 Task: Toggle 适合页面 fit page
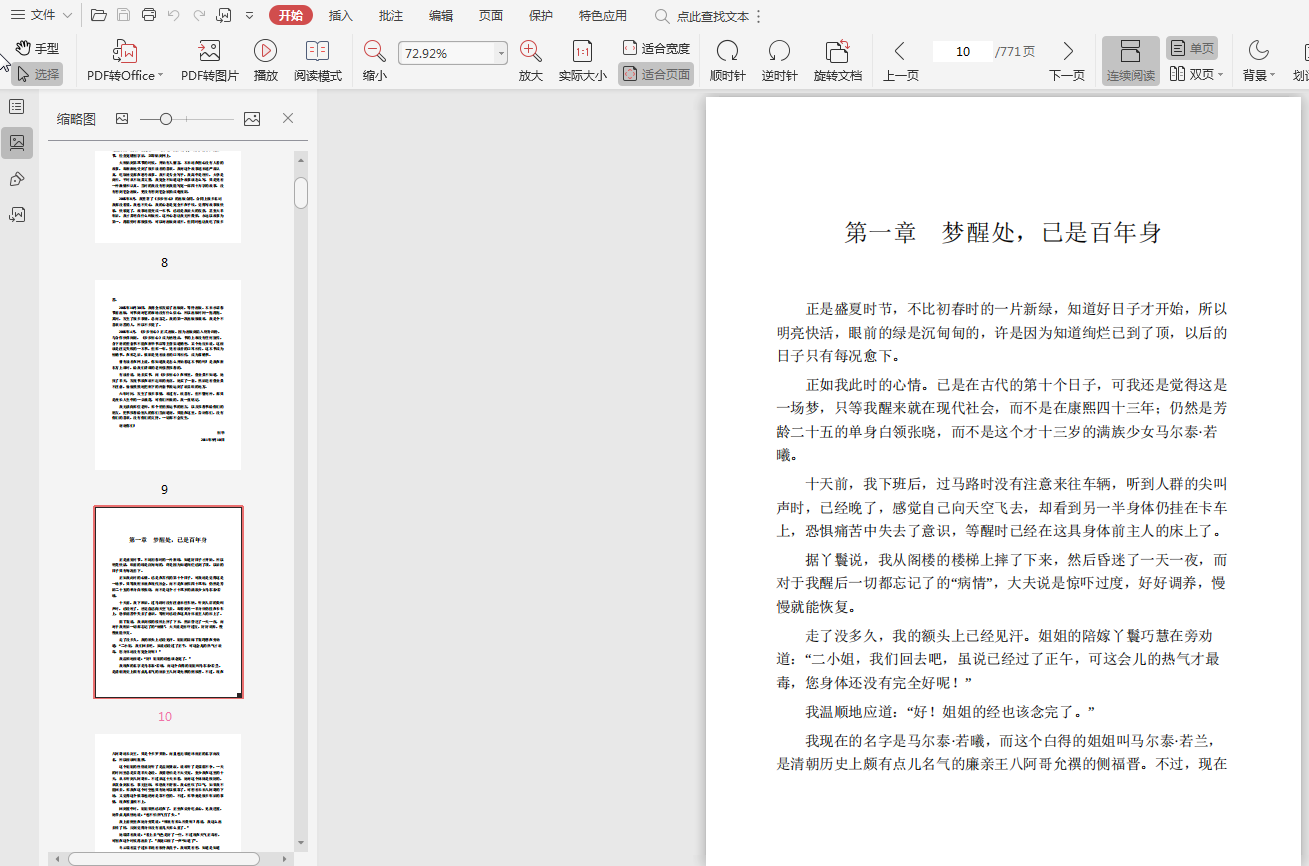pyautogui.click(x=655, y=74)
